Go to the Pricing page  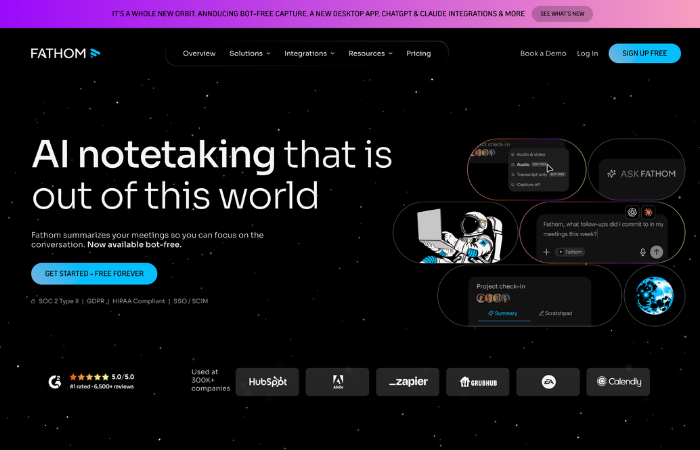pyautogui.click(x=418, y=53)
